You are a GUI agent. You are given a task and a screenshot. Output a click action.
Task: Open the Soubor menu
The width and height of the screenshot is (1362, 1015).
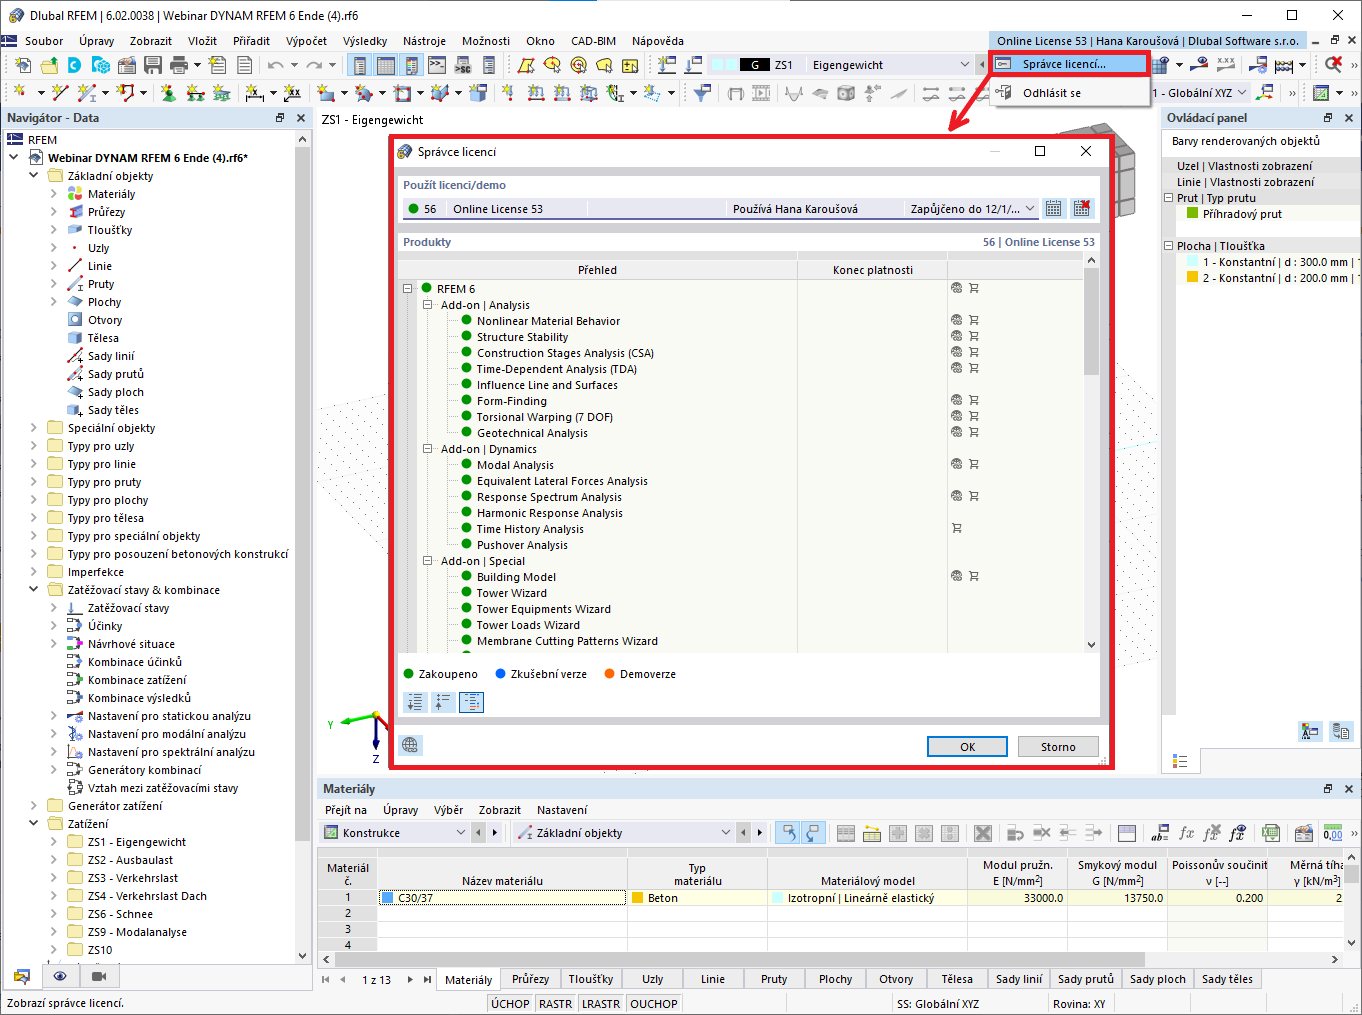tap(44, 41)
